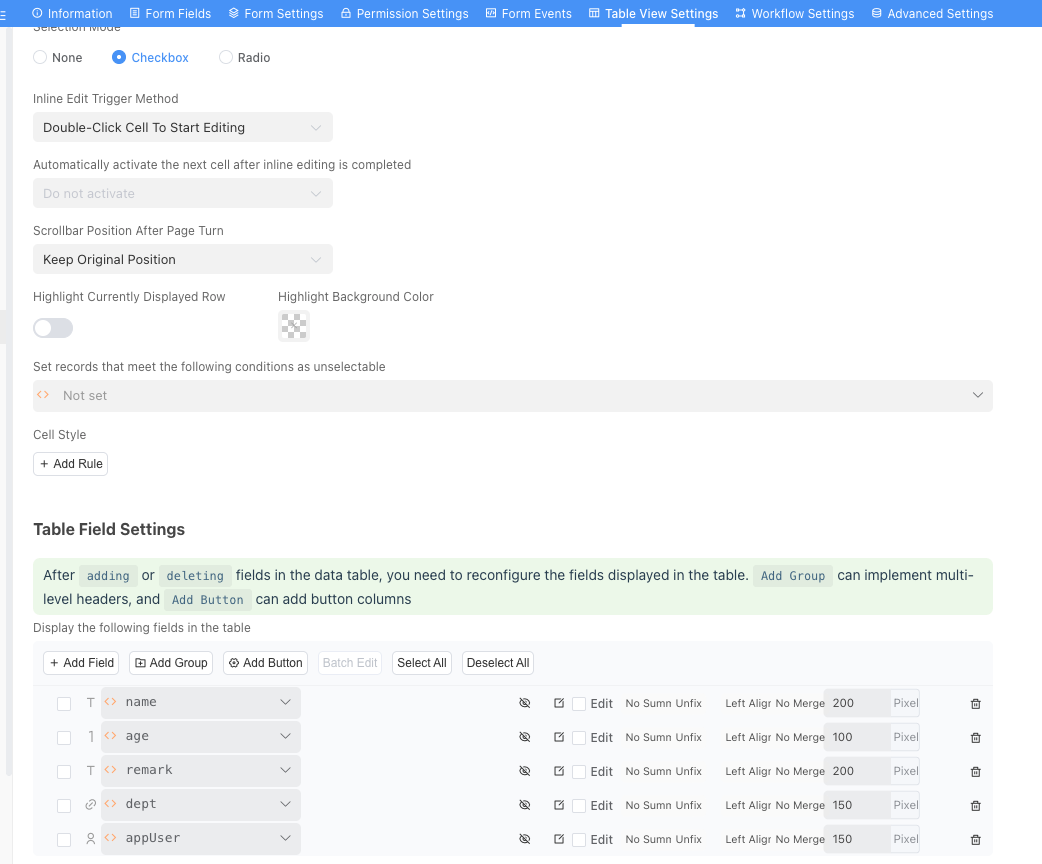Image resolution: width=1042 pixels, height=864 pixels.
Task: Click the Add Rule button under Cell Style
Action: 70,463
